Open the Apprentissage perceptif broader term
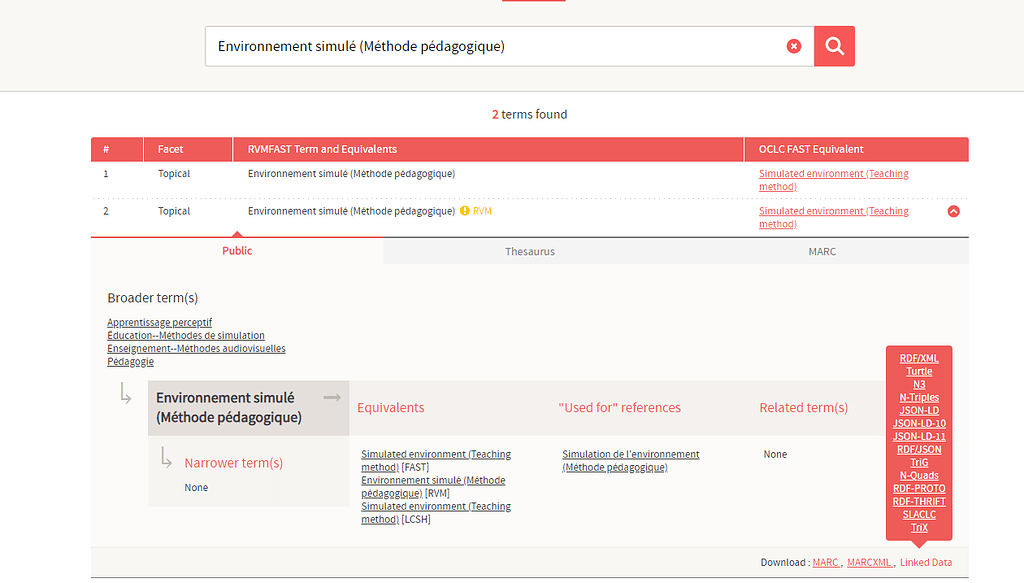The height and width of the screenshot is (583, 1024). tap(157, 322)
